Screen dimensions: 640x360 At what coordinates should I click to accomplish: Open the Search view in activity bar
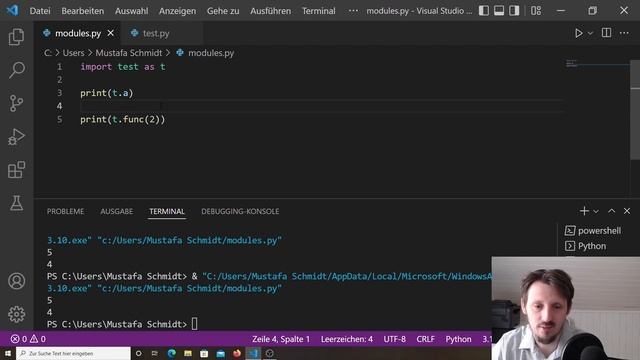point(16,70)
